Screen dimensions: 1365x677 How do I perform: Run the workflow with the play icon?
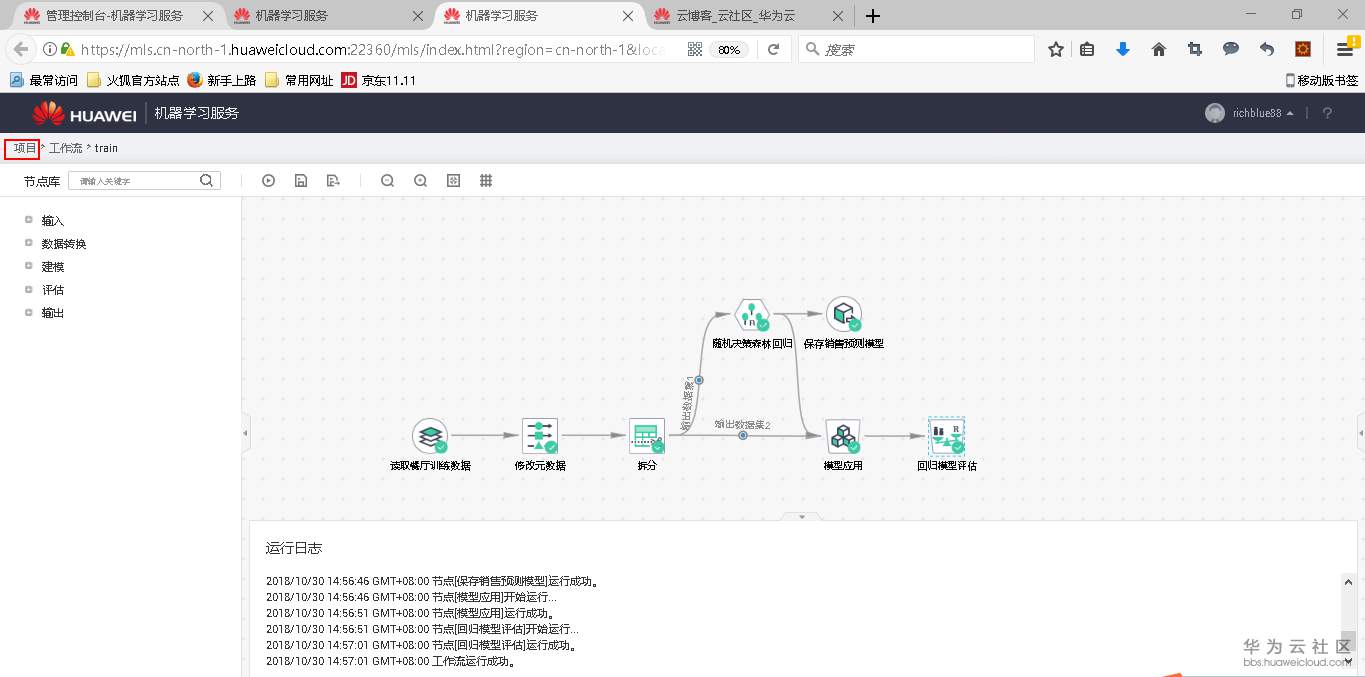268,181
